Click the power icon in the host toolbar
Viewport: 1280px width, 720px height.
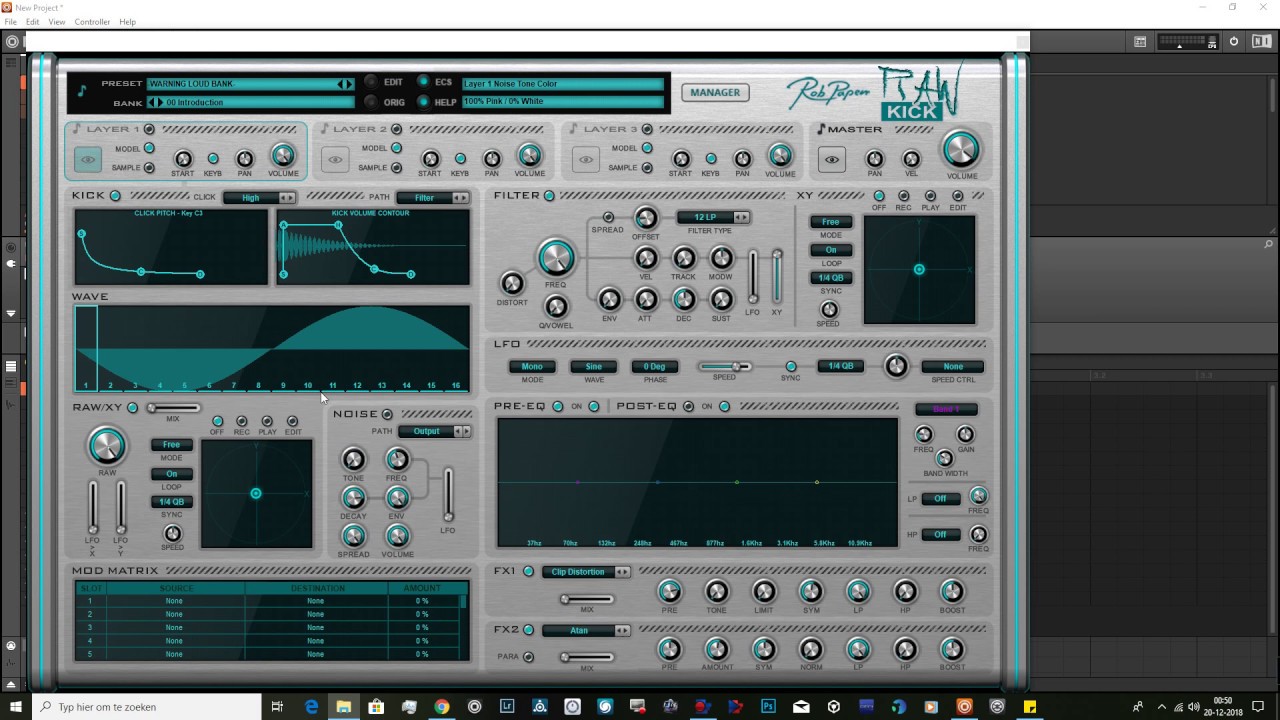(x=1234, y=41)
